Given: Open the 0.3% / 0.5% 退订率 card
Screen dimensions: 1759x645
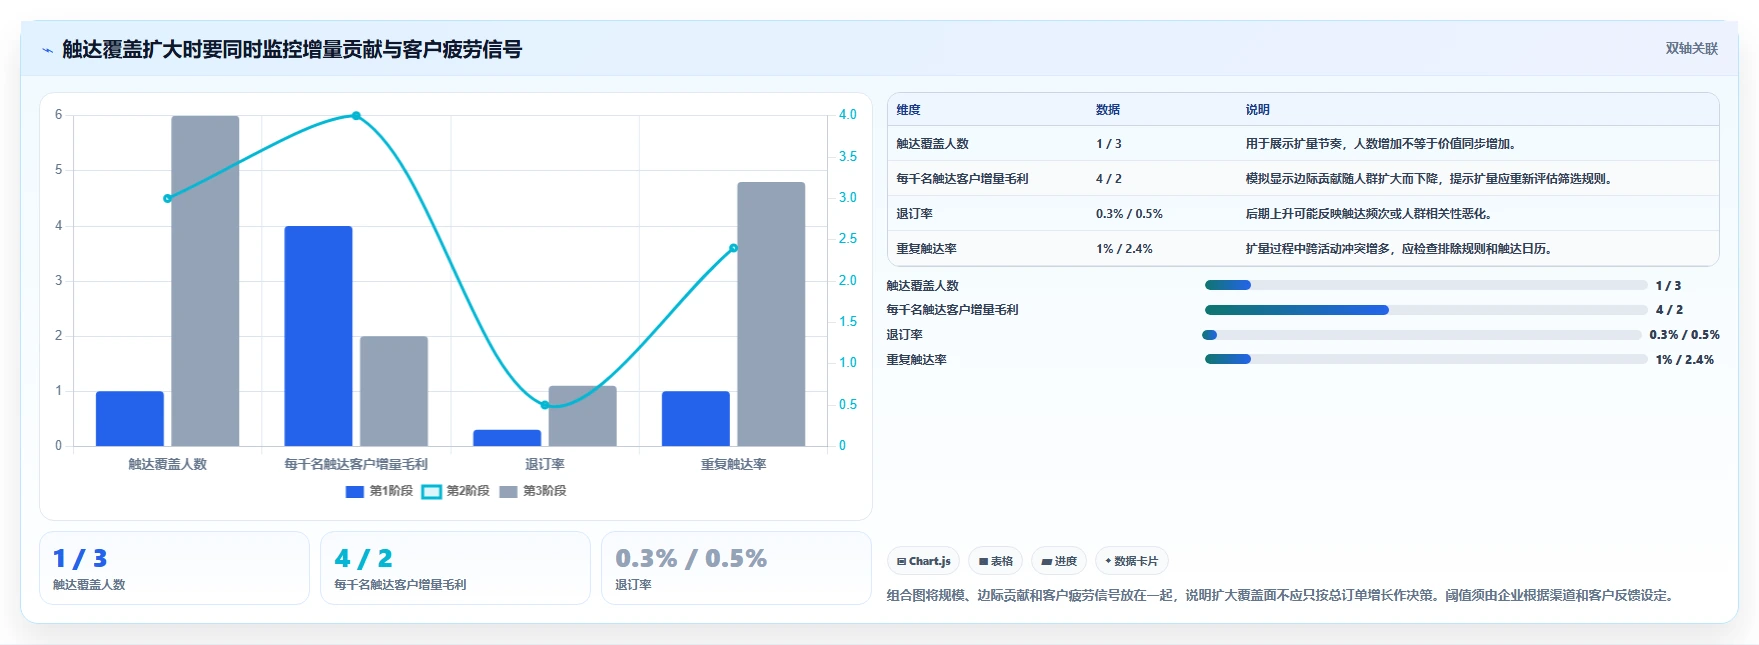Looking at the screenshot, I should pyautogui.click(x=736, y=568).
